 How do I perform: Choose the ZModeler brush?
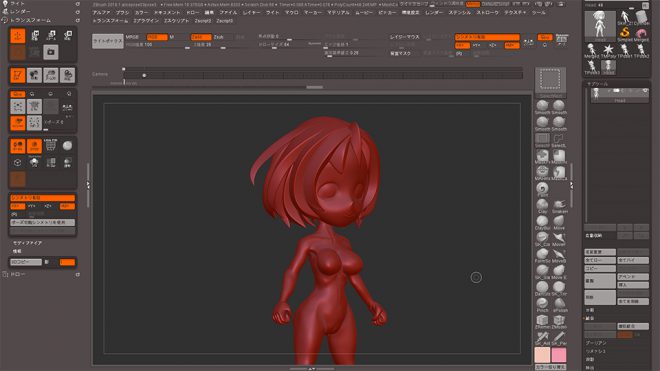(559, 320)
